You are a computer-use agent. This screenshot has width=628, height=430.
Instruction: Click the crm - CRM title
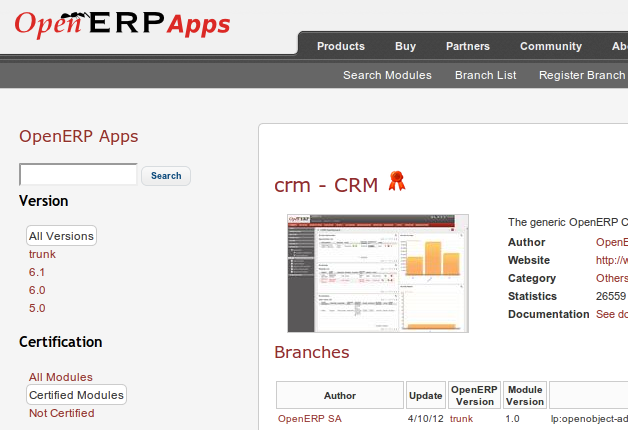[x=326, y=185]
